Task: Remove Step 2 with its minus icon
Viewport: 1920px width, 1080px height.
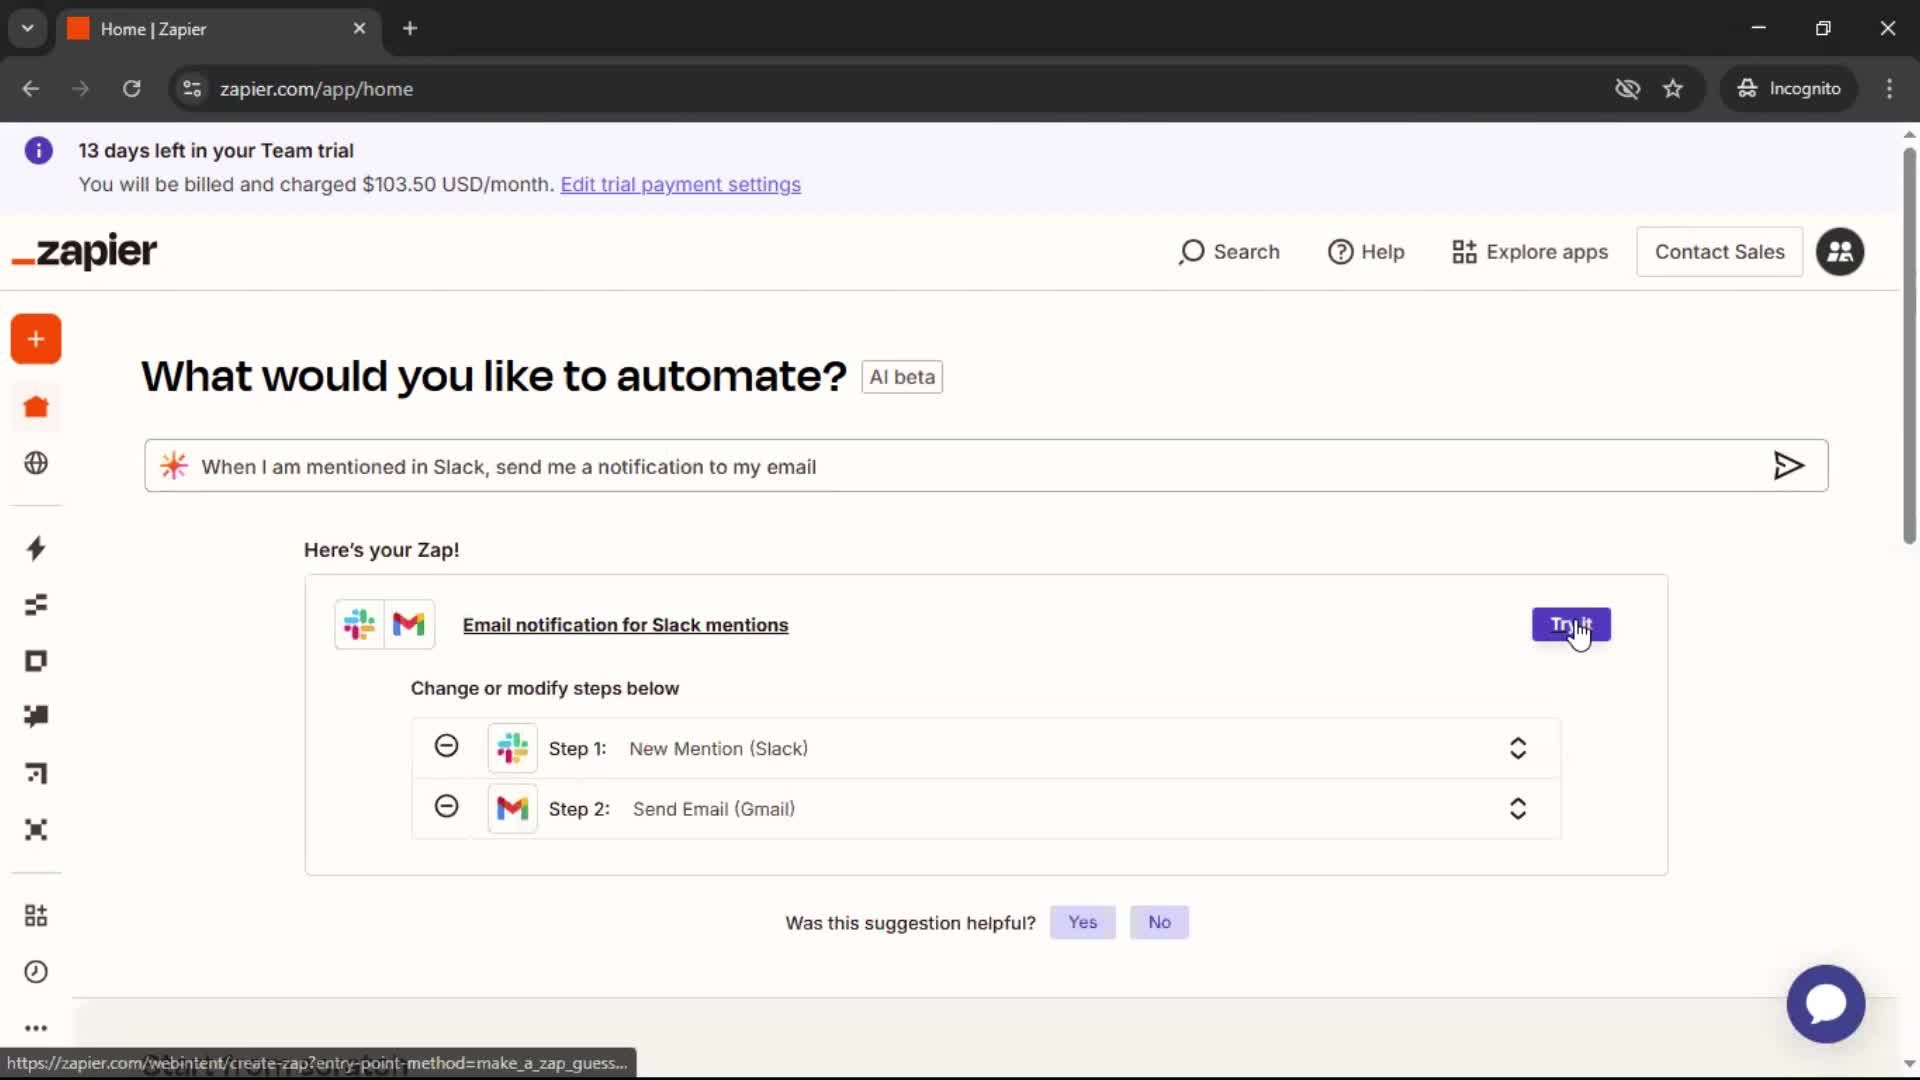Action: [446, 806]
